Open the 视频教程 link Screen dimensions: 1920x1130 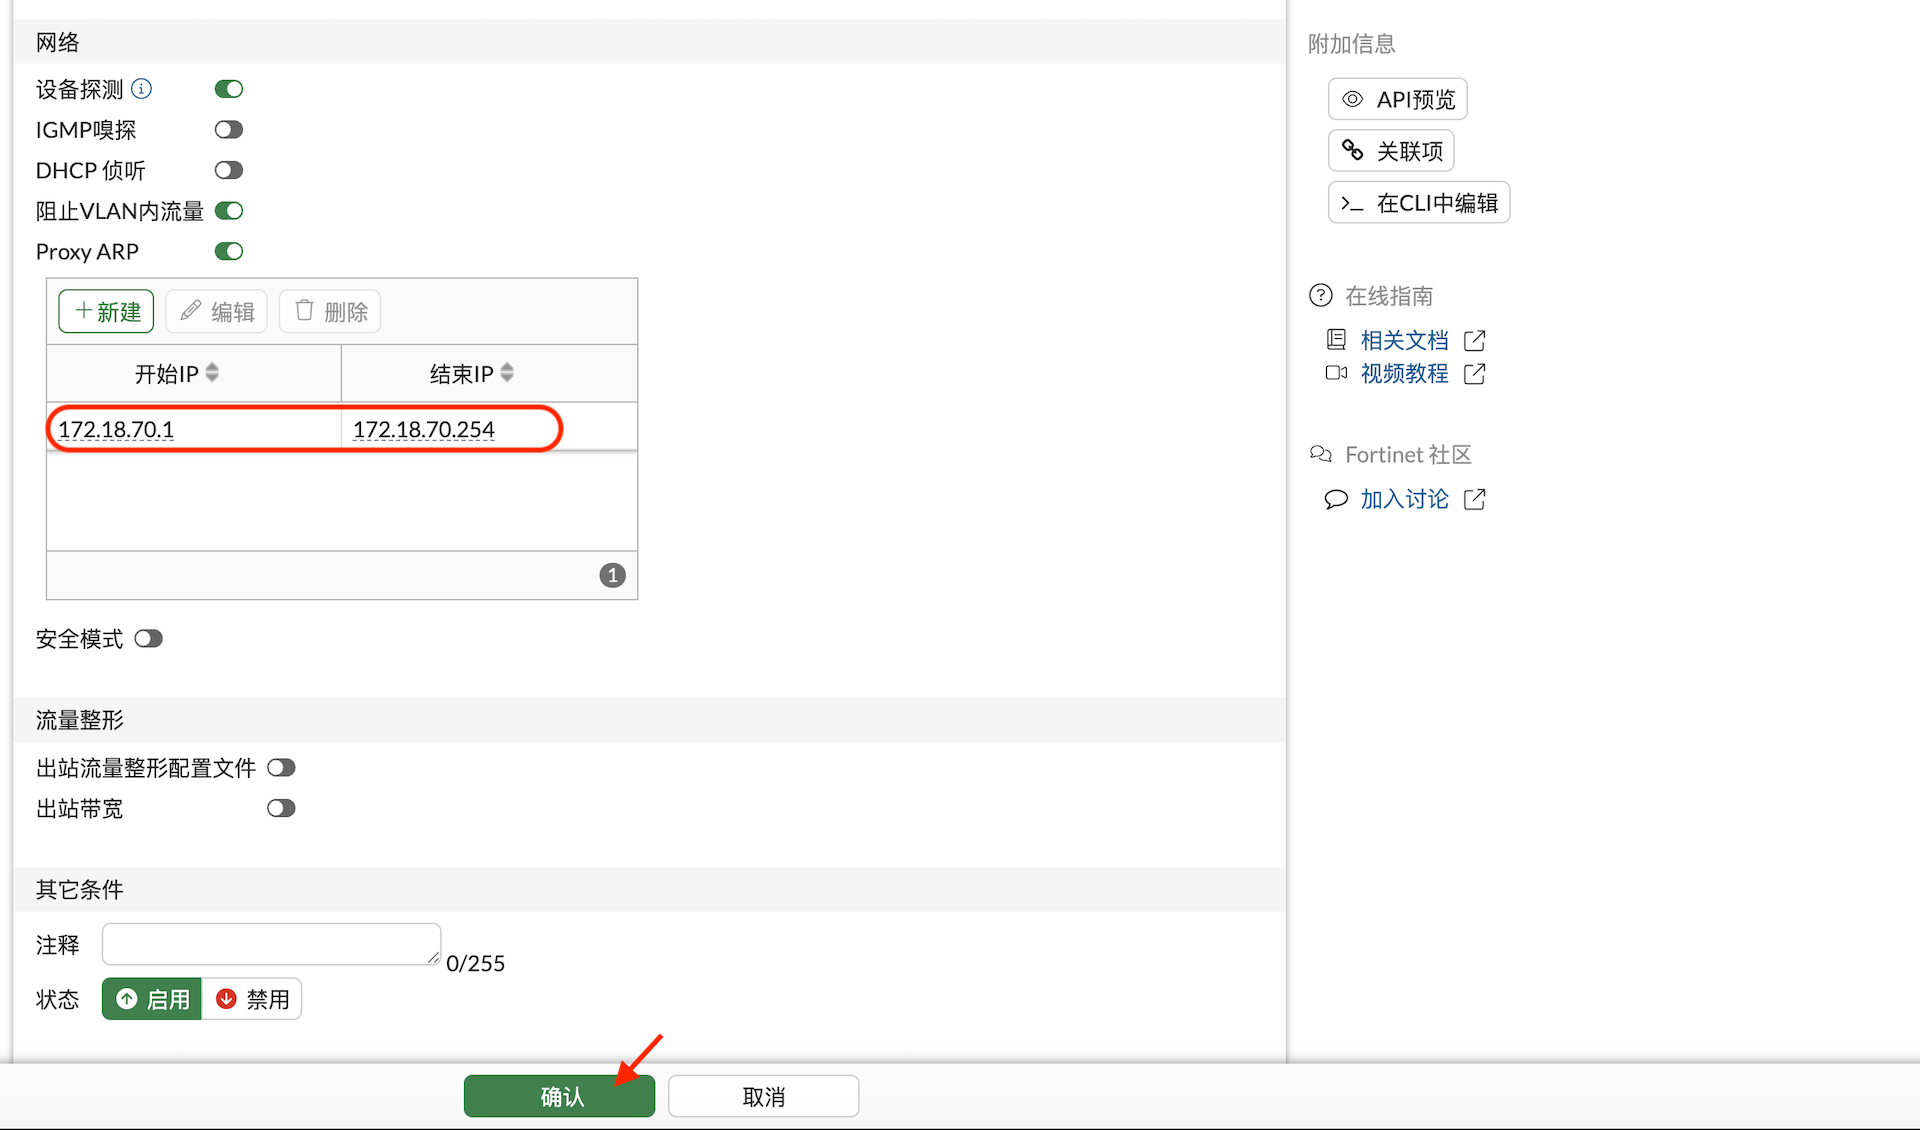[x=1404, y=373]
